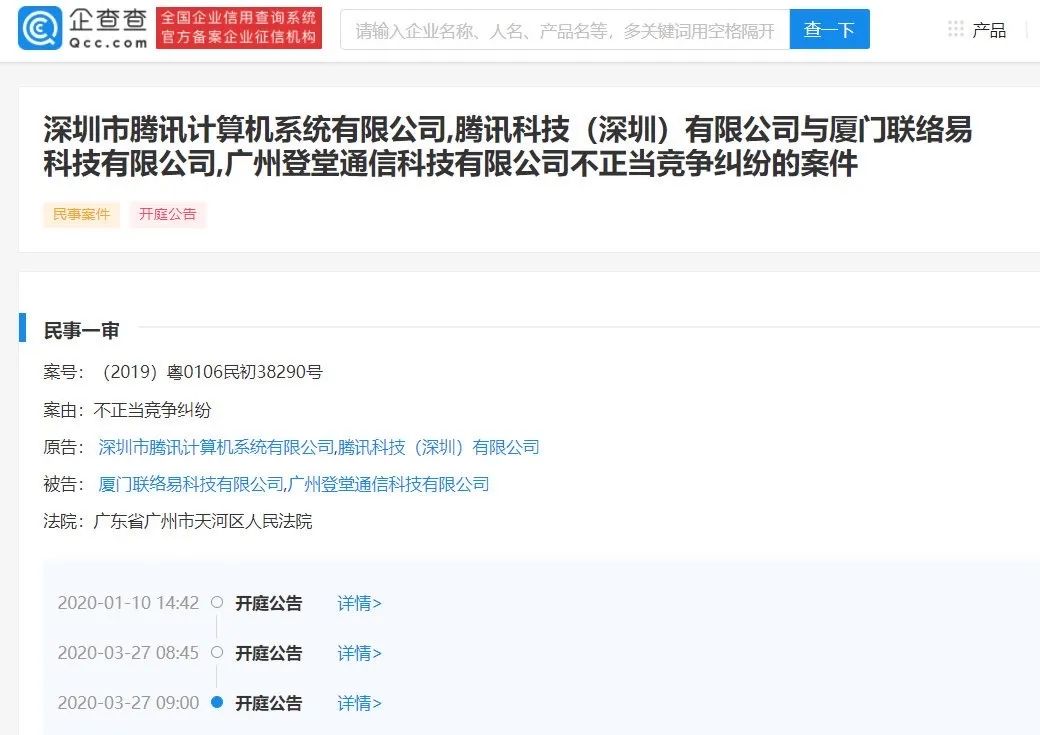1040x735 pixels.
Task: Click 详情 for the 2020-03-27 09:00 entry
Action: tap(358, 703)
